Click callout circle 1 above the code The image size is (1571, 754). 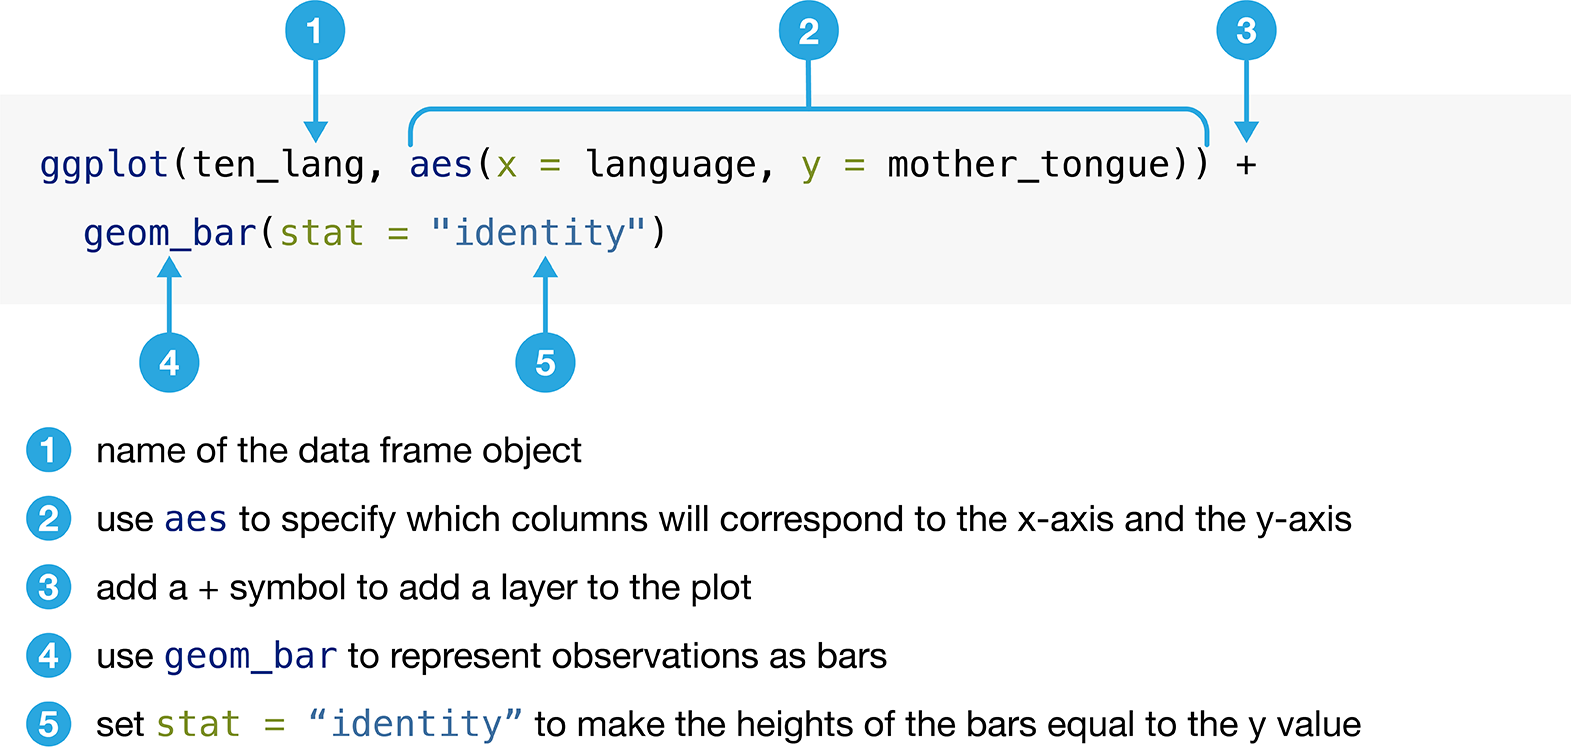(x=315, y=31)
